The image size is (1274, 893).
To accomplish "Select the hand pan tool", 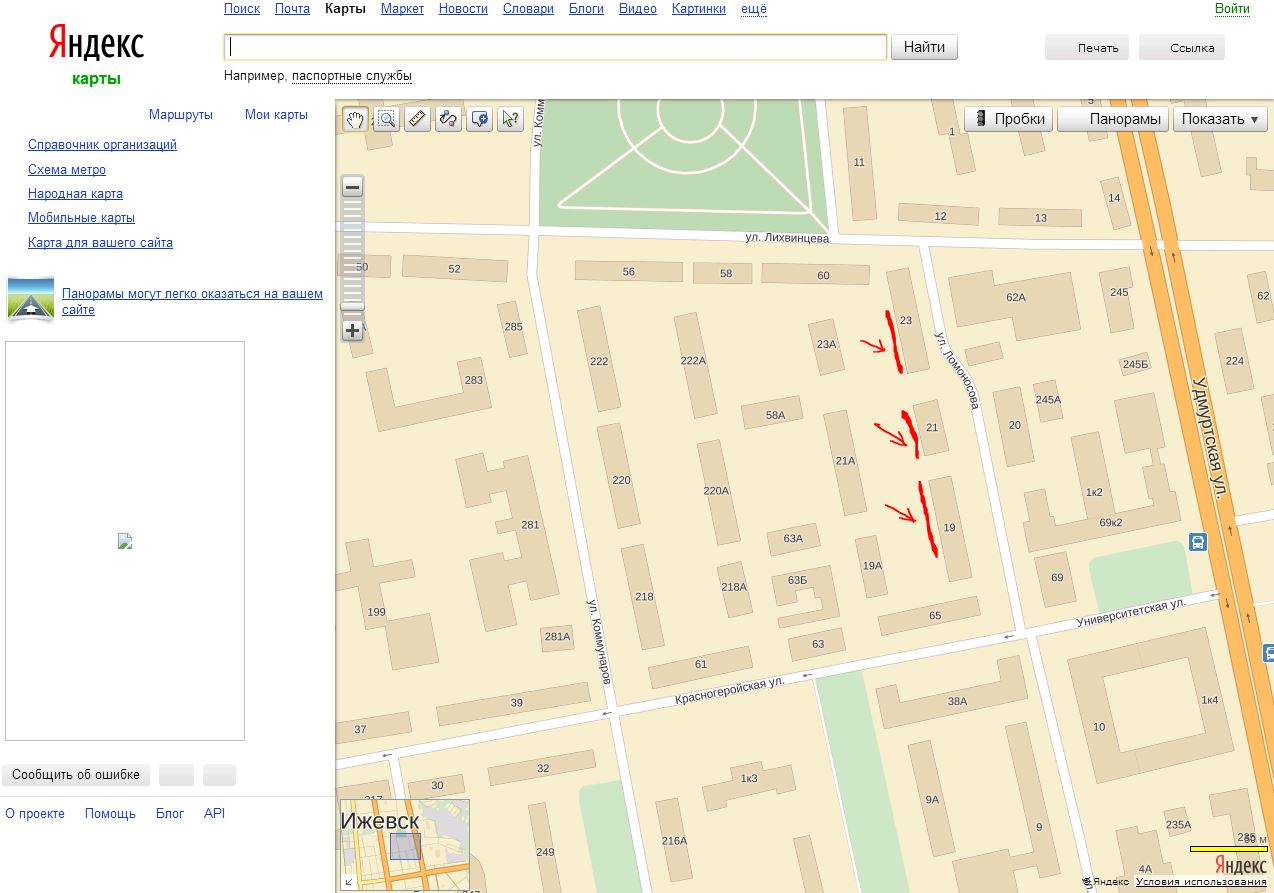I will 355,119.
